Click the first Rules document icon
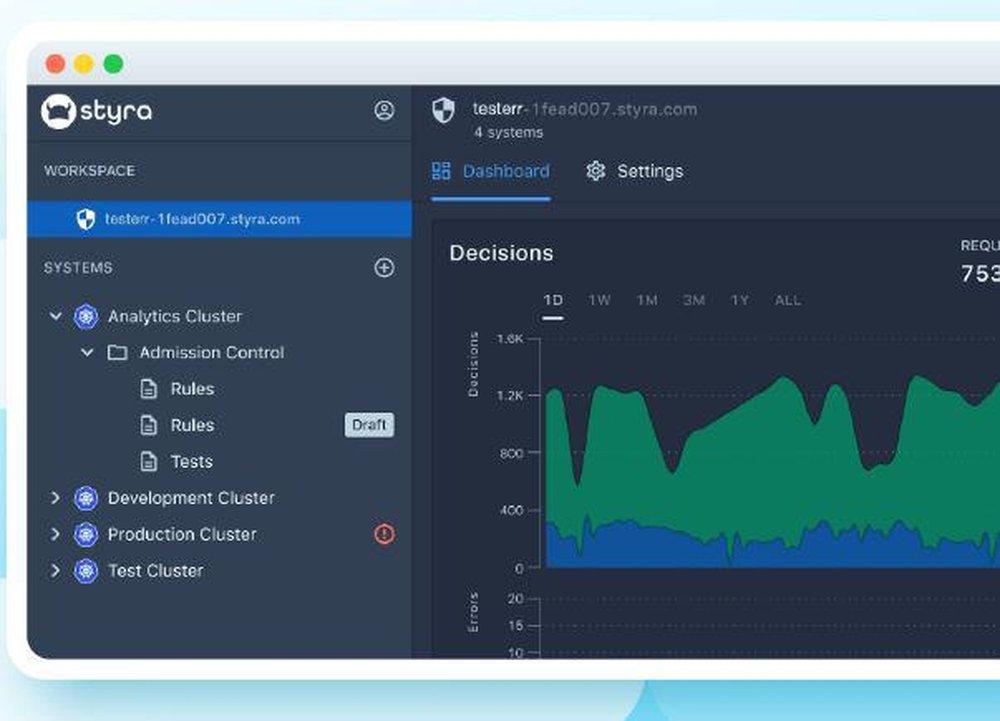Image resolution: width=1000 pixels, height=721 pixels. (x=149, y=389)
